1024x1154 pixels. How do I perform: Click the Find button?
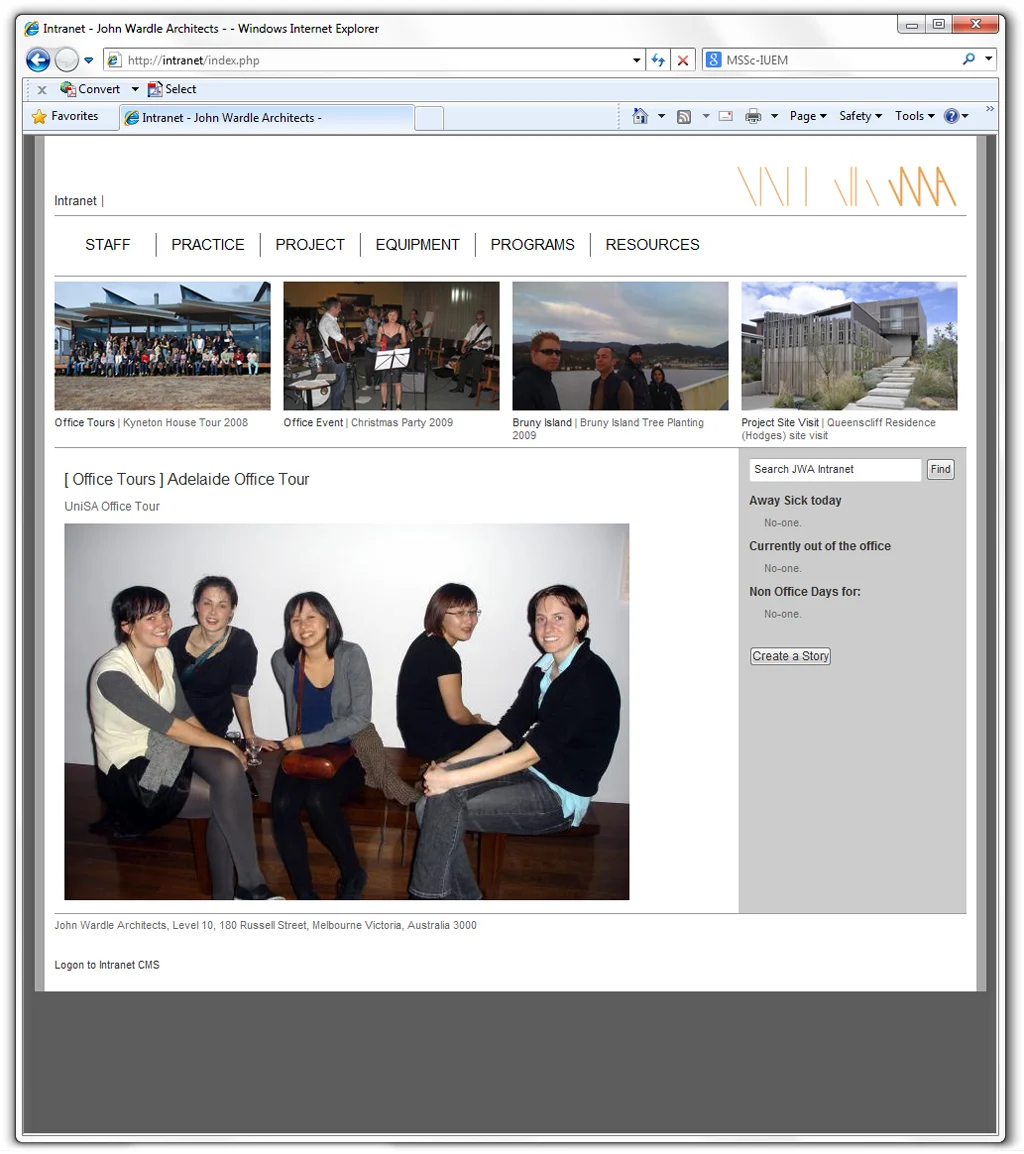(x=939, y=469)
